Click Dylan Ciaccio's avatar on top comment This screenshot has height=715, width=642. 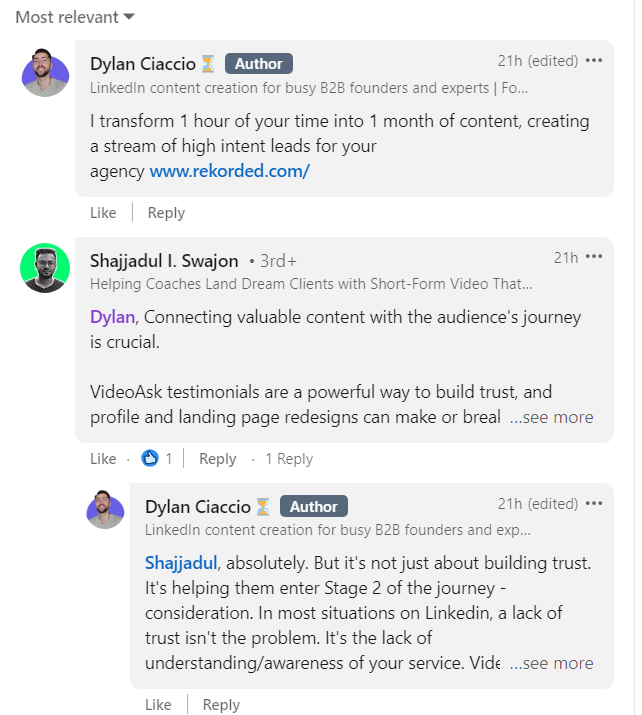pyautogui.click(x=45, y=73)
